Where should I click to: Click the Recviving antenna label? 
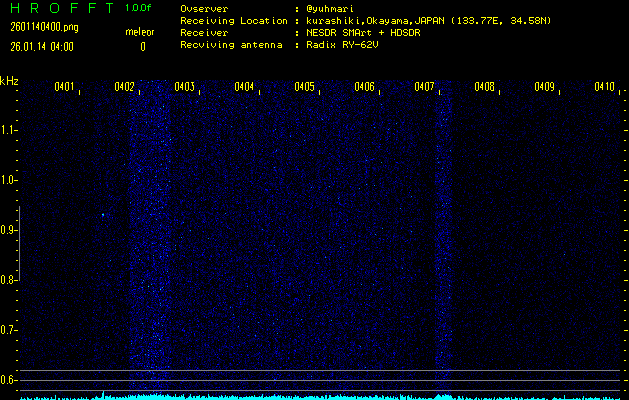pos(231,45)
